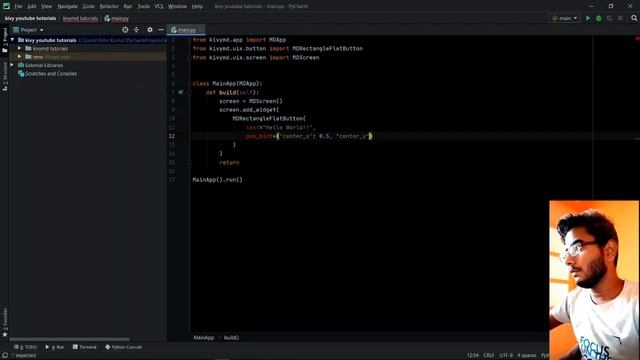The height and width of the screenshot is (360, 640).
Task: Click the locate/select opened file target icon
Action: [125, 30]
